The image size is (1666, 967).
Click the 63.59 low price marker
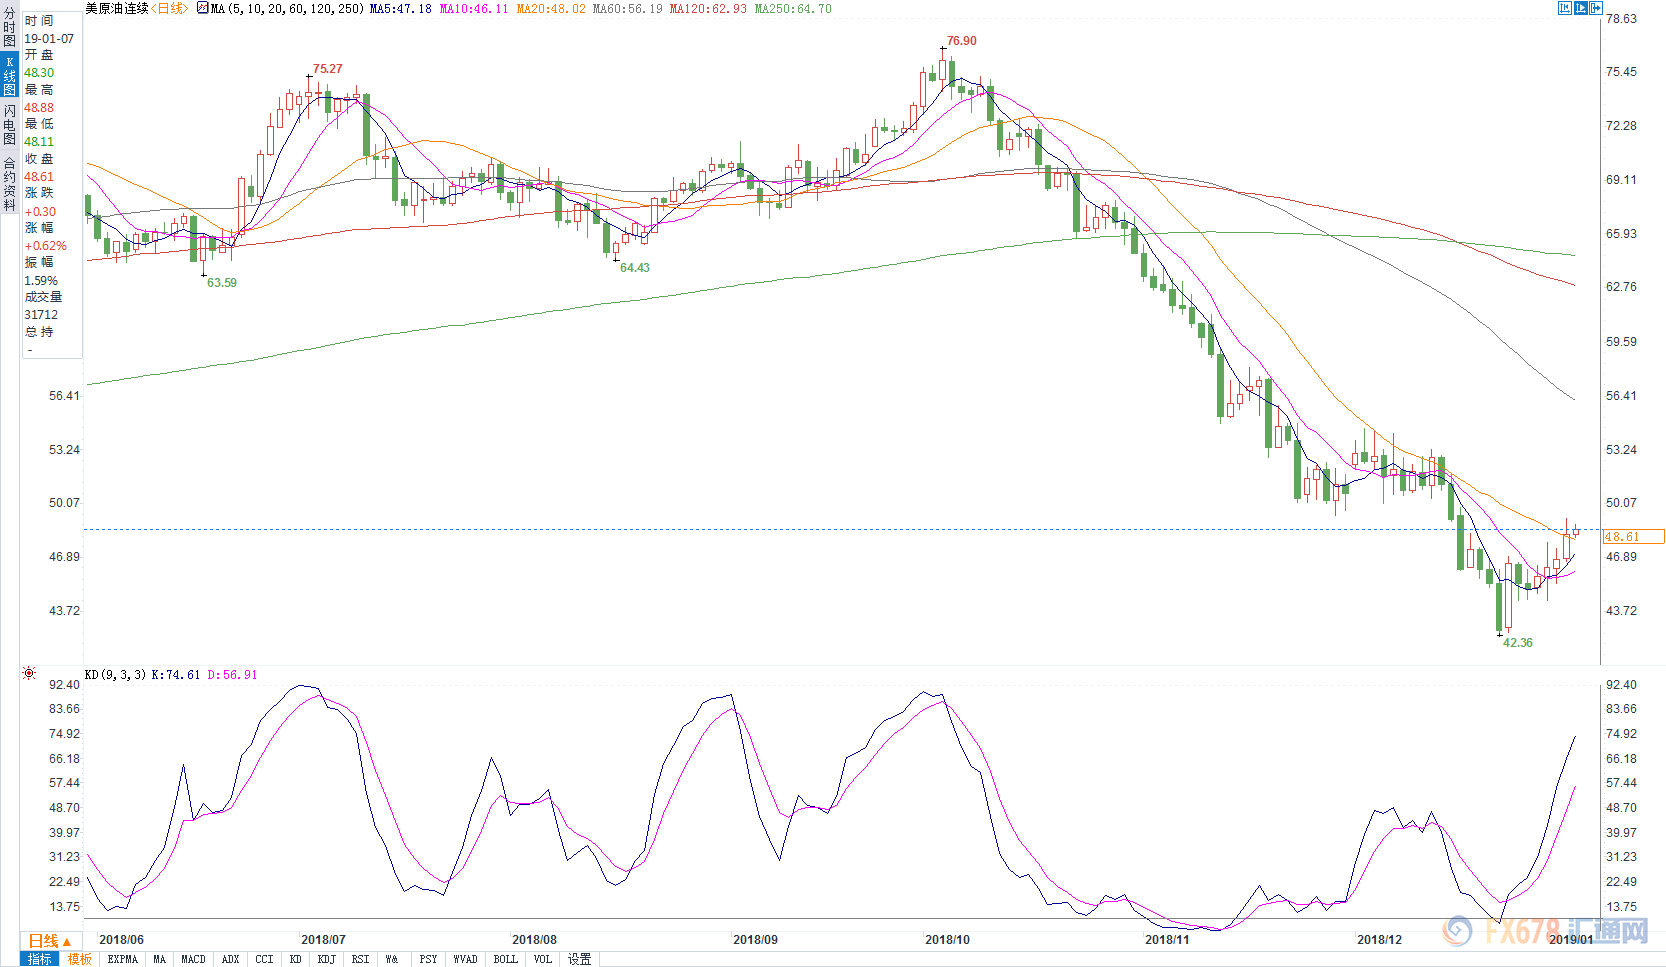[222, 283]
